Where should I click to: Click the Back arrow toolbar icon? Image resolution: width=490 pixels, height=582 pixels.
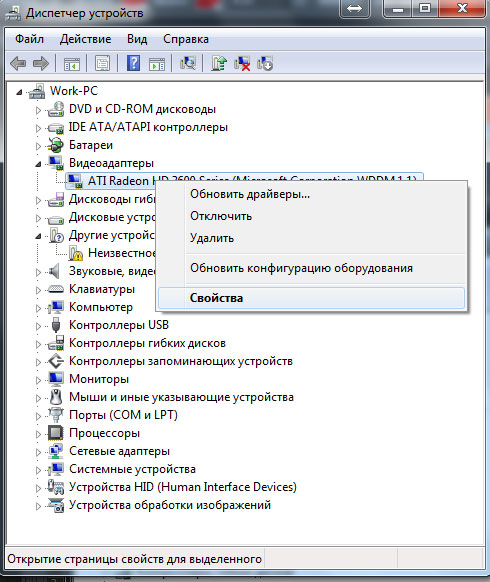click(18, 63)
